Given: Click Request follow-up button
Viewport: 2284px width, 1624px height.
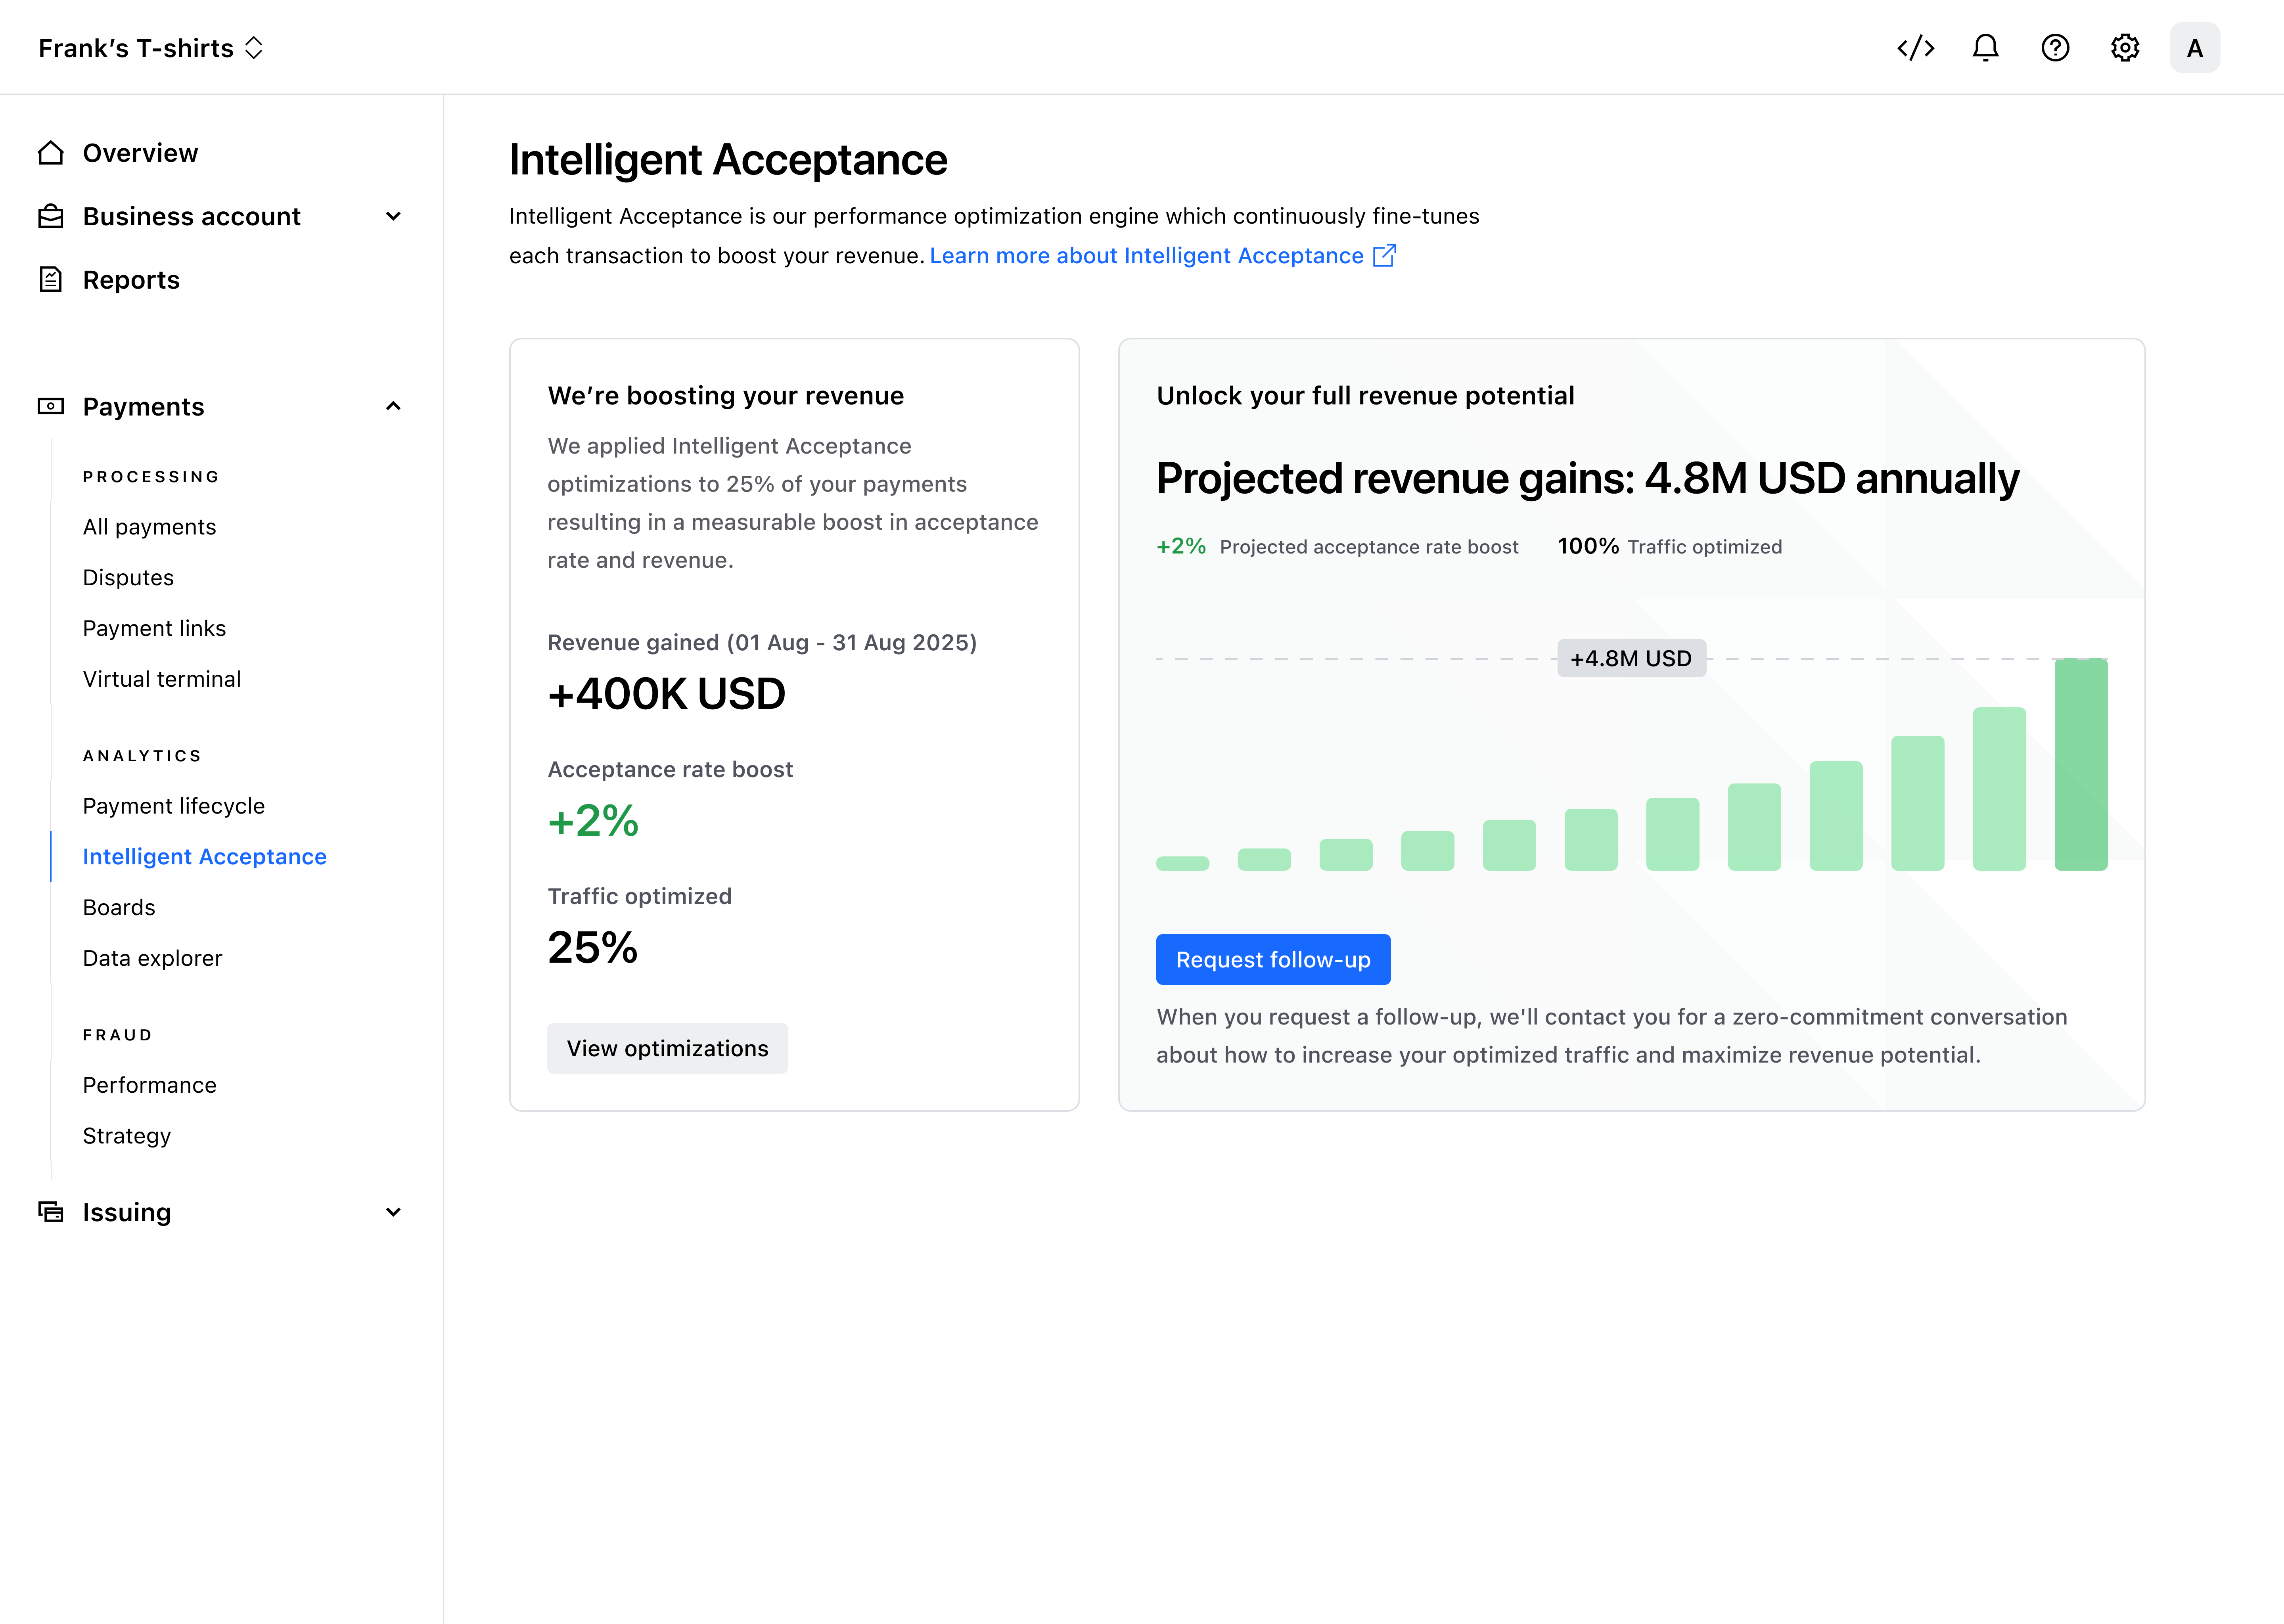Looking at the screenshot, I should coord(1273,959).
